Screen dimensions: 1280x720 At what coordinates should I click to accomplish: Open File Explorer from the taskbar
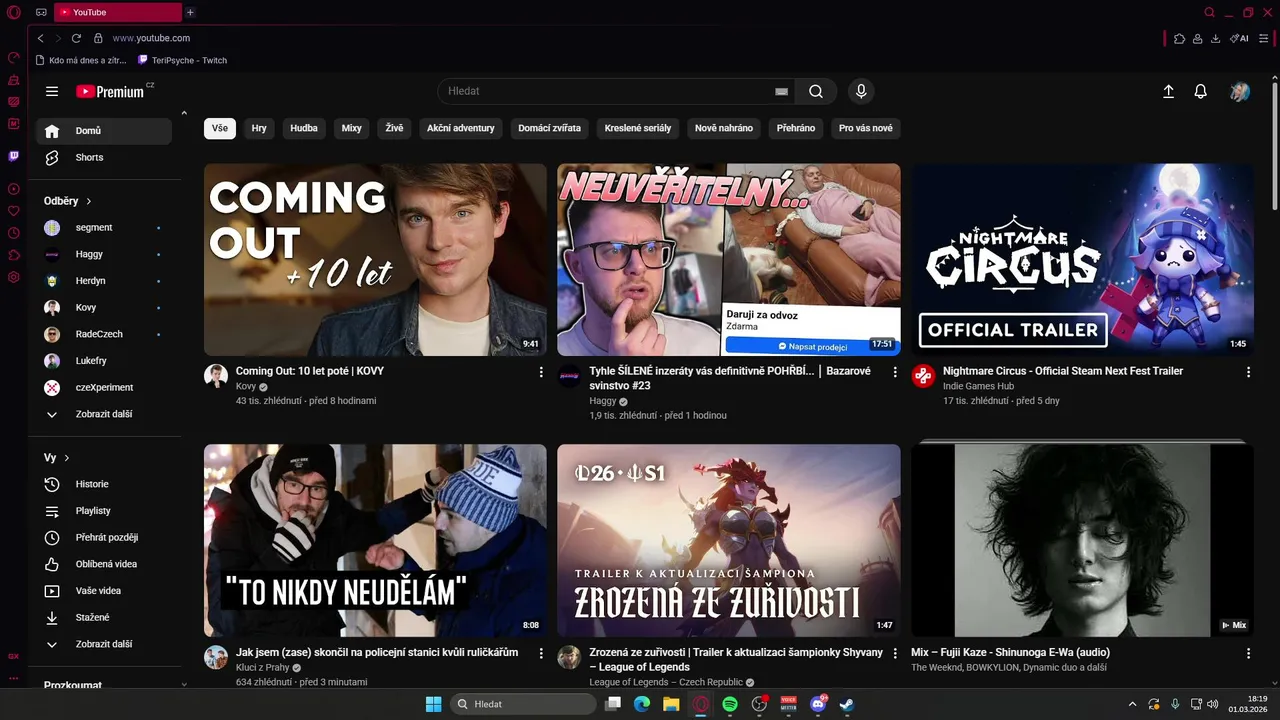click(671, 704)
